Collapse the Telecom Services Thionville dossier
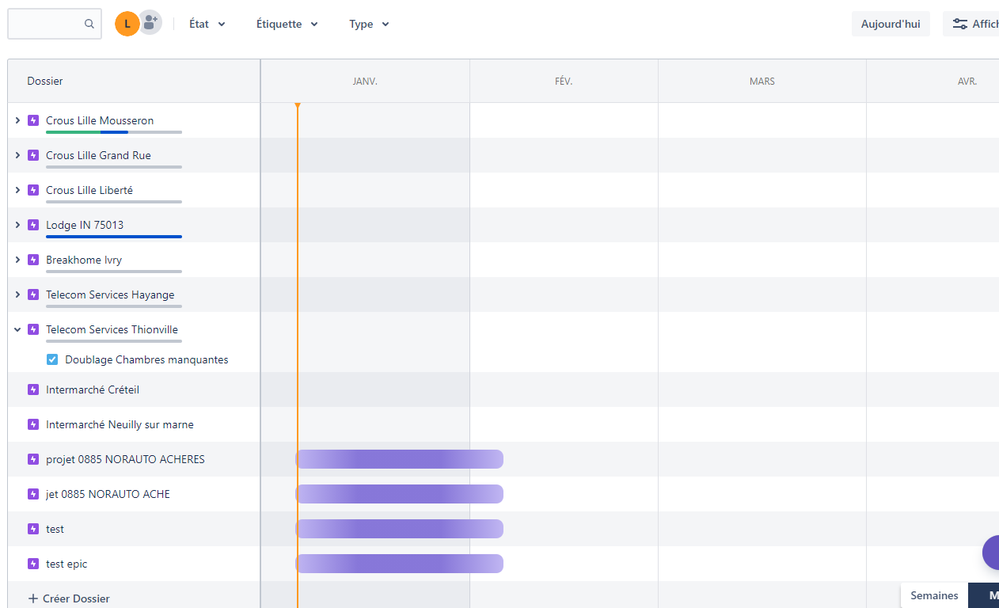Image resolution: width=999 pixels, height=608 pixels. click(x=17, y=329)
